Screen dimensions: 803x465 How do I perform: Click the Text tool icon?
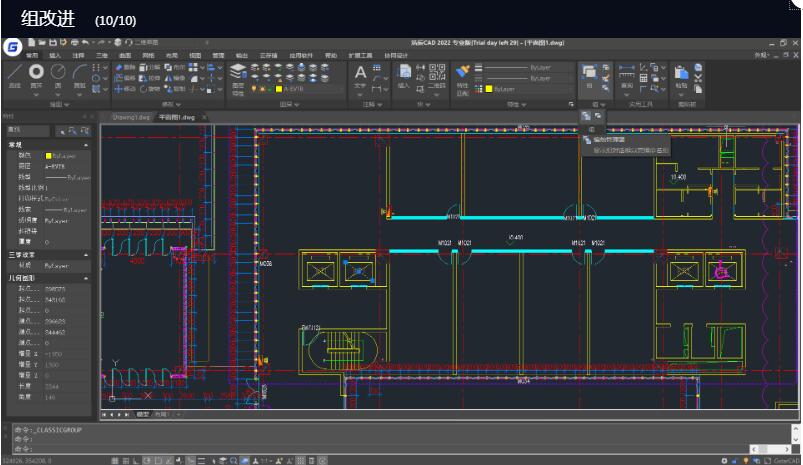(361, 73)
